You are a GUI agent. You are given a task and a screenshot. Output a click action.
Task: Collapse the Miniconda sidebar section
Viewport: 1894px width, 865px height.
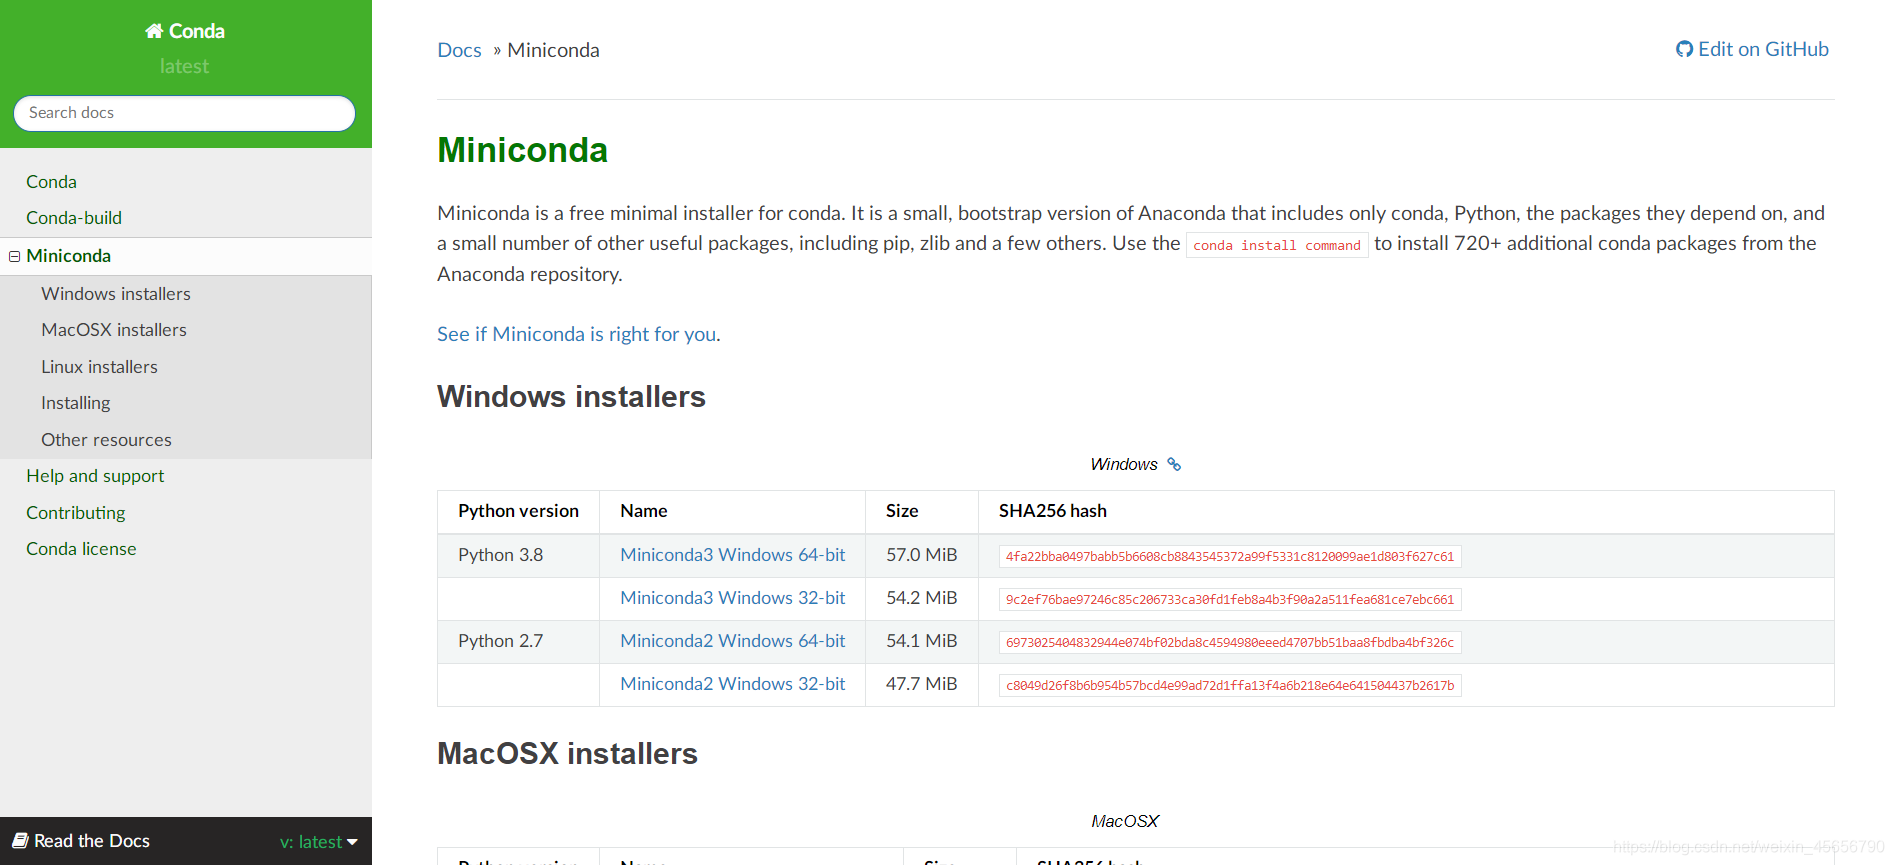(x=15, y=256)
